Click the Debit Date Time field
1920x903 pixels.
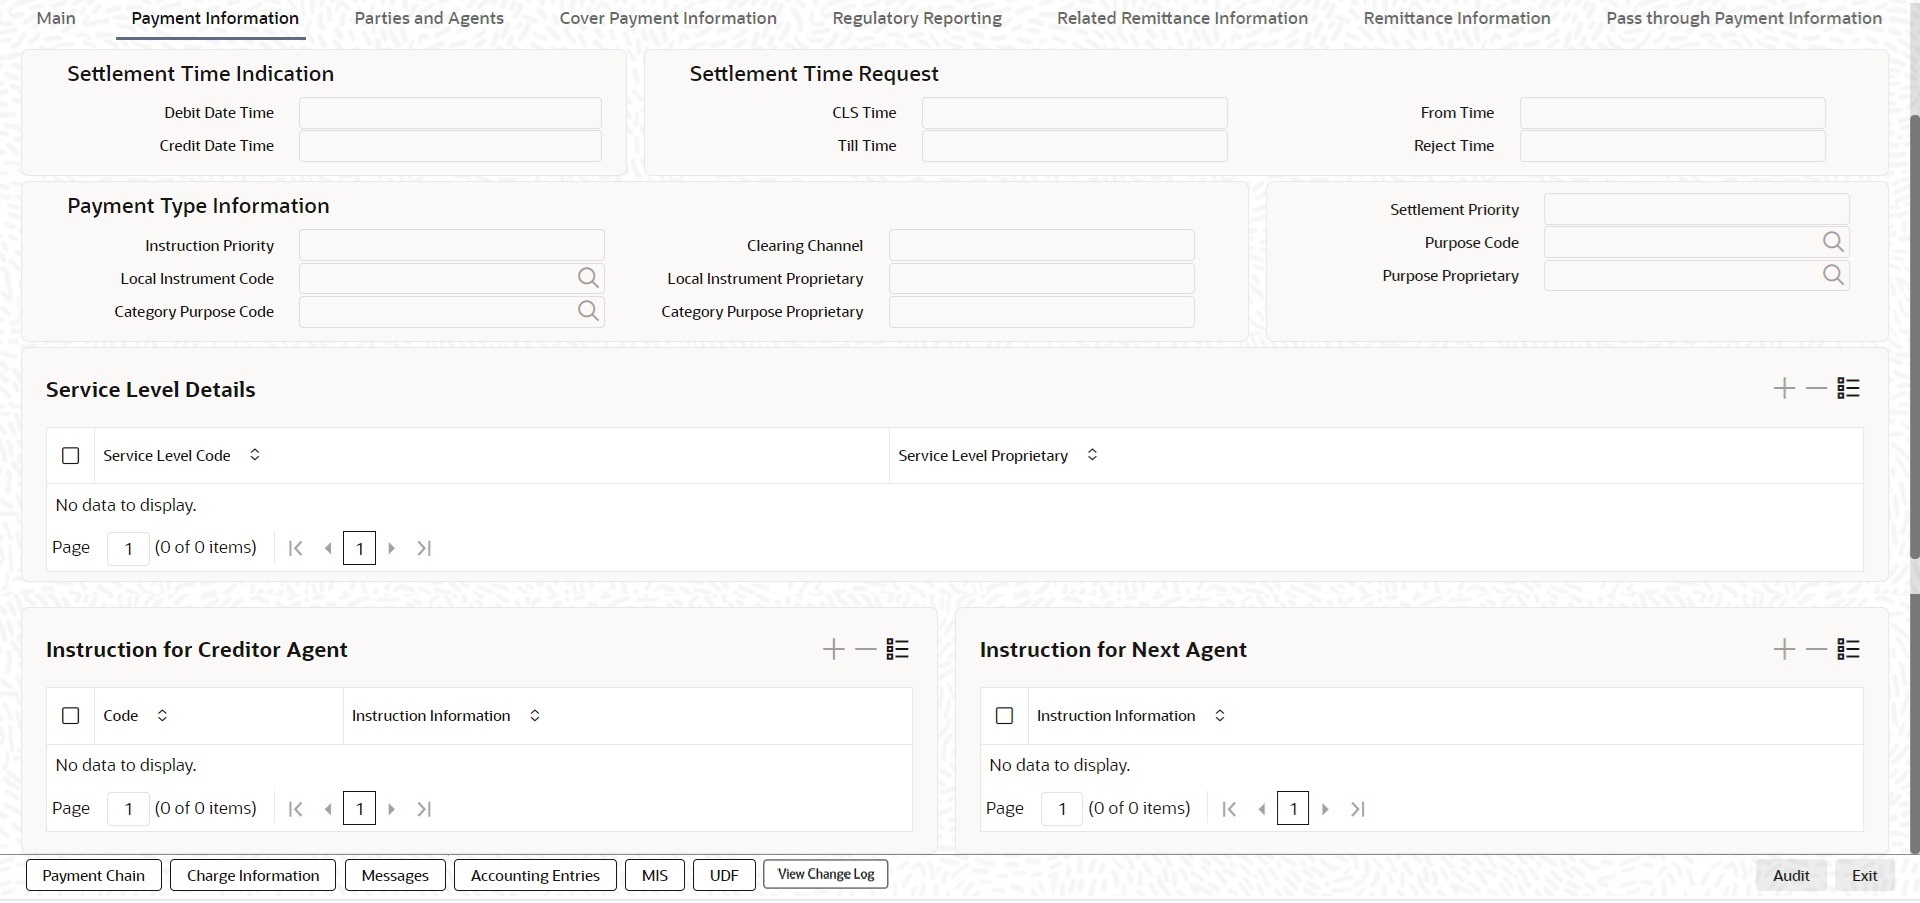pyautogui.click(x=450, y=113)
